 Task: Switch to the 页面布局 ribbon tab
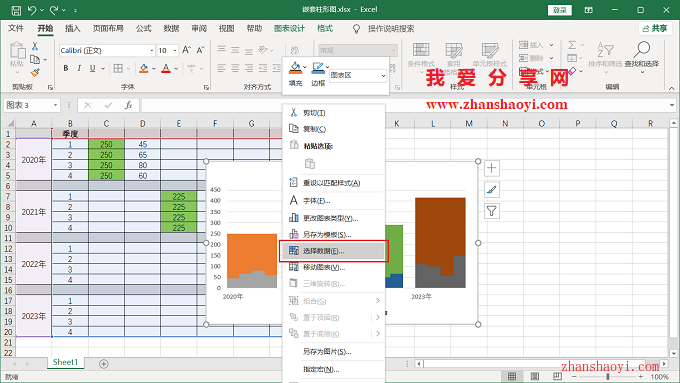tap(108, 29)
